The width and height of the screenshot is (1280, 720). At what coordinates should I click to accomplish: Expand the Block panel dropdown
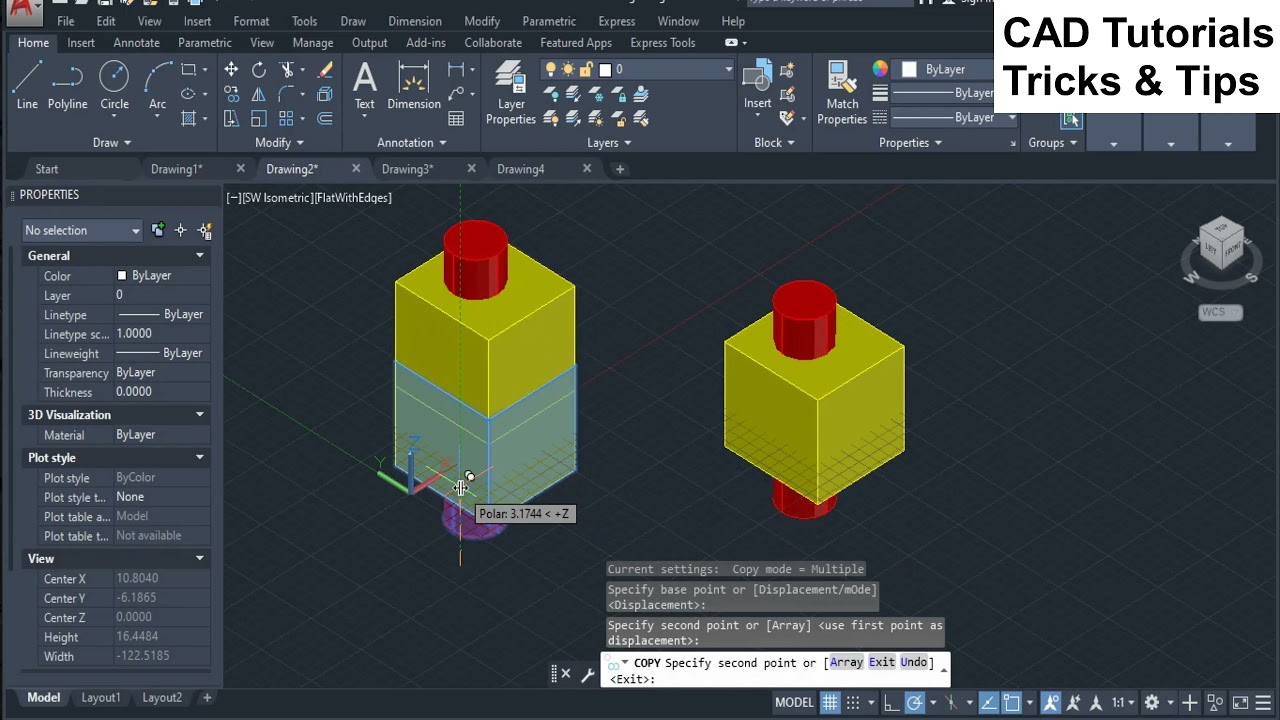click(x=774, y=143)
